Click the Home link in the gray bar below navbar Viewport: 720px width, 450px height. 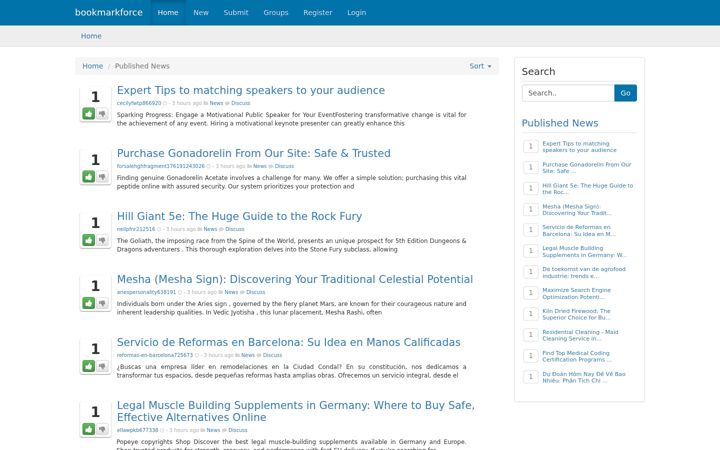91,36
